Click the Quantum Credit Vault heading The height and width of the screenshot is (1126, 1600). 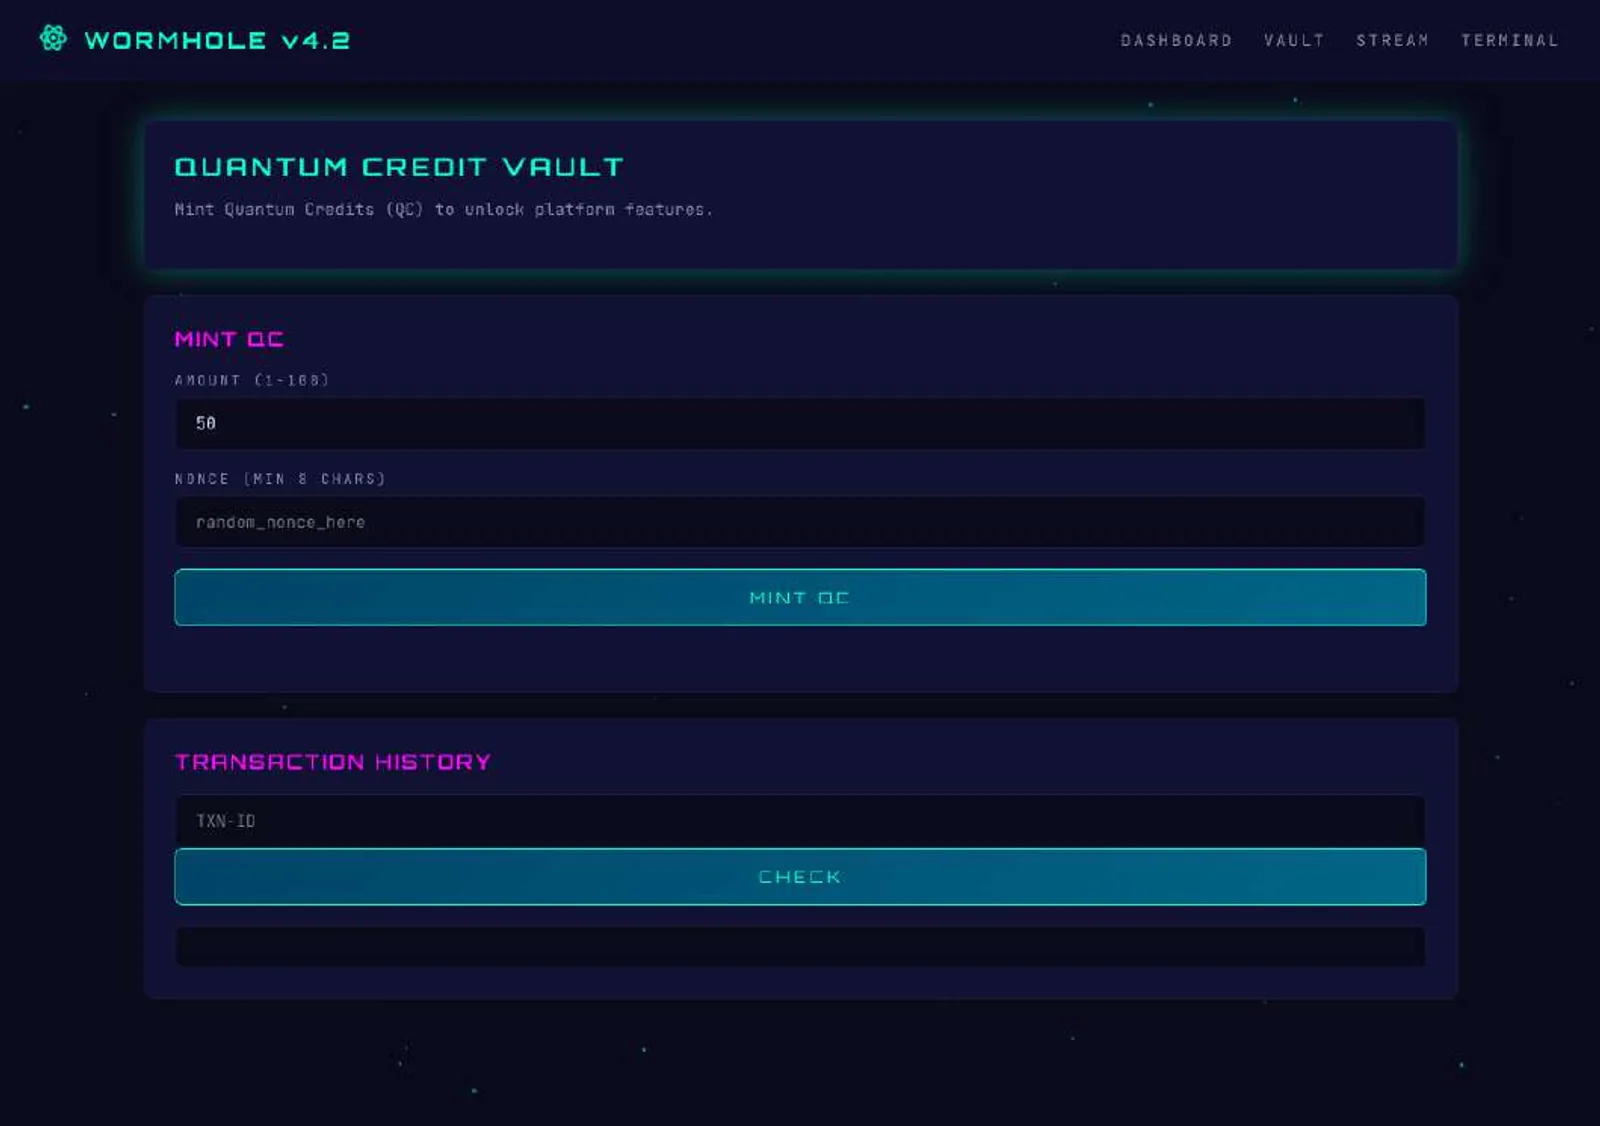pyautogui.click(x=399, y=167)
